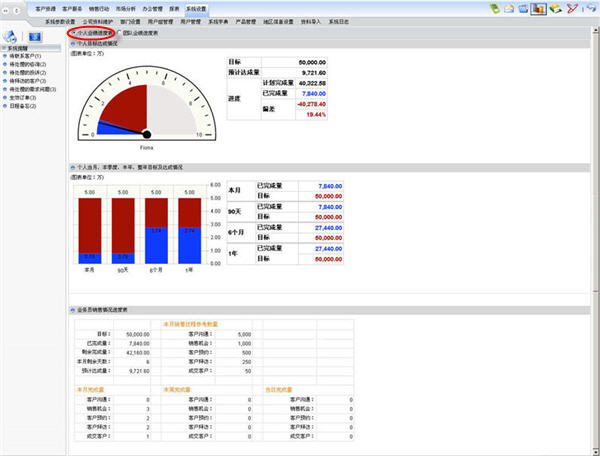The image size is (600, 456).
Task: Open the 产品管理 submenu item
Action: (x=246, y=22)
